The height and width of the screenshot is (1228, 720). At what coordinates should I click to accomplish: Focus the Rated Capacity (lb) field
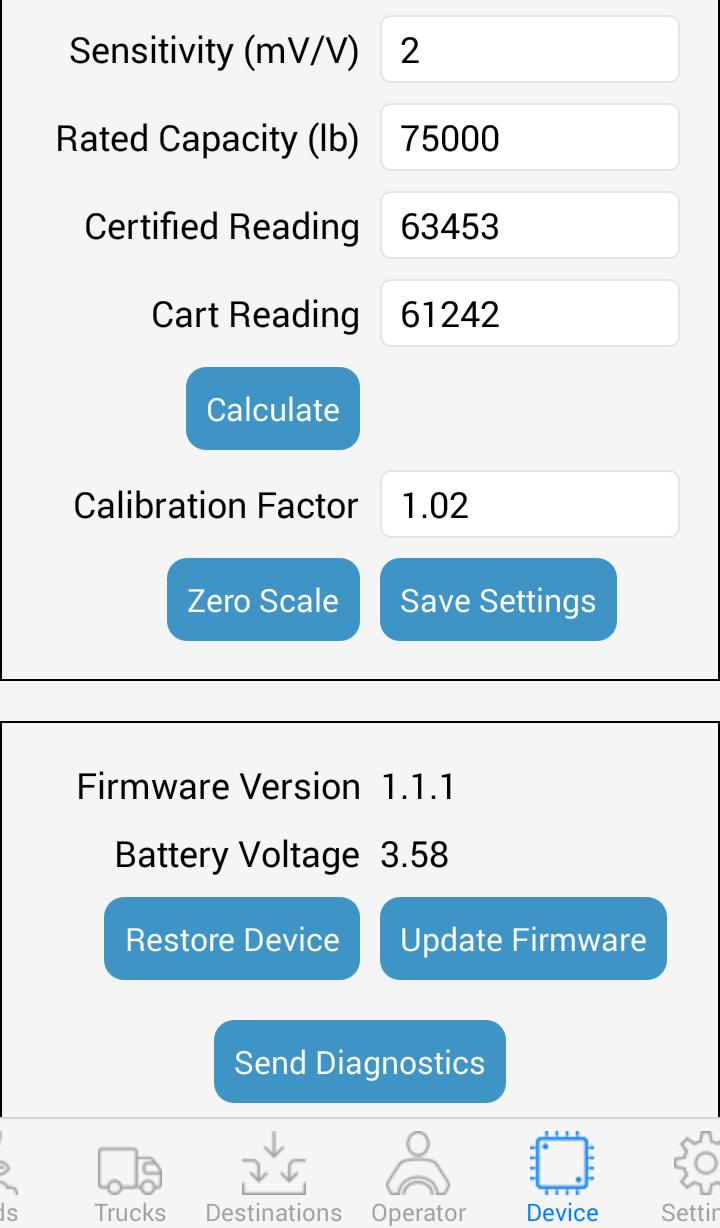[530, 138]
